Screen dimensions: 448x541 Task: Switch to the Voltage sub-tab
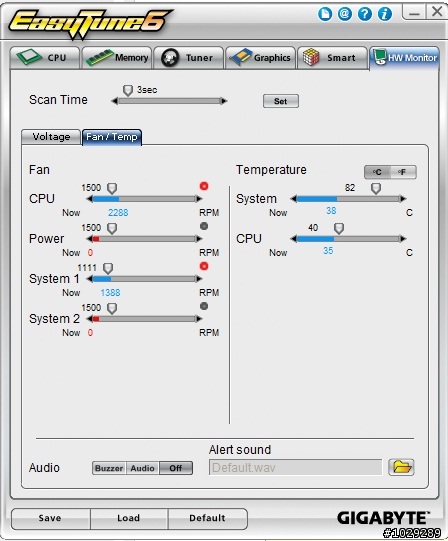(x=51, y=137)
